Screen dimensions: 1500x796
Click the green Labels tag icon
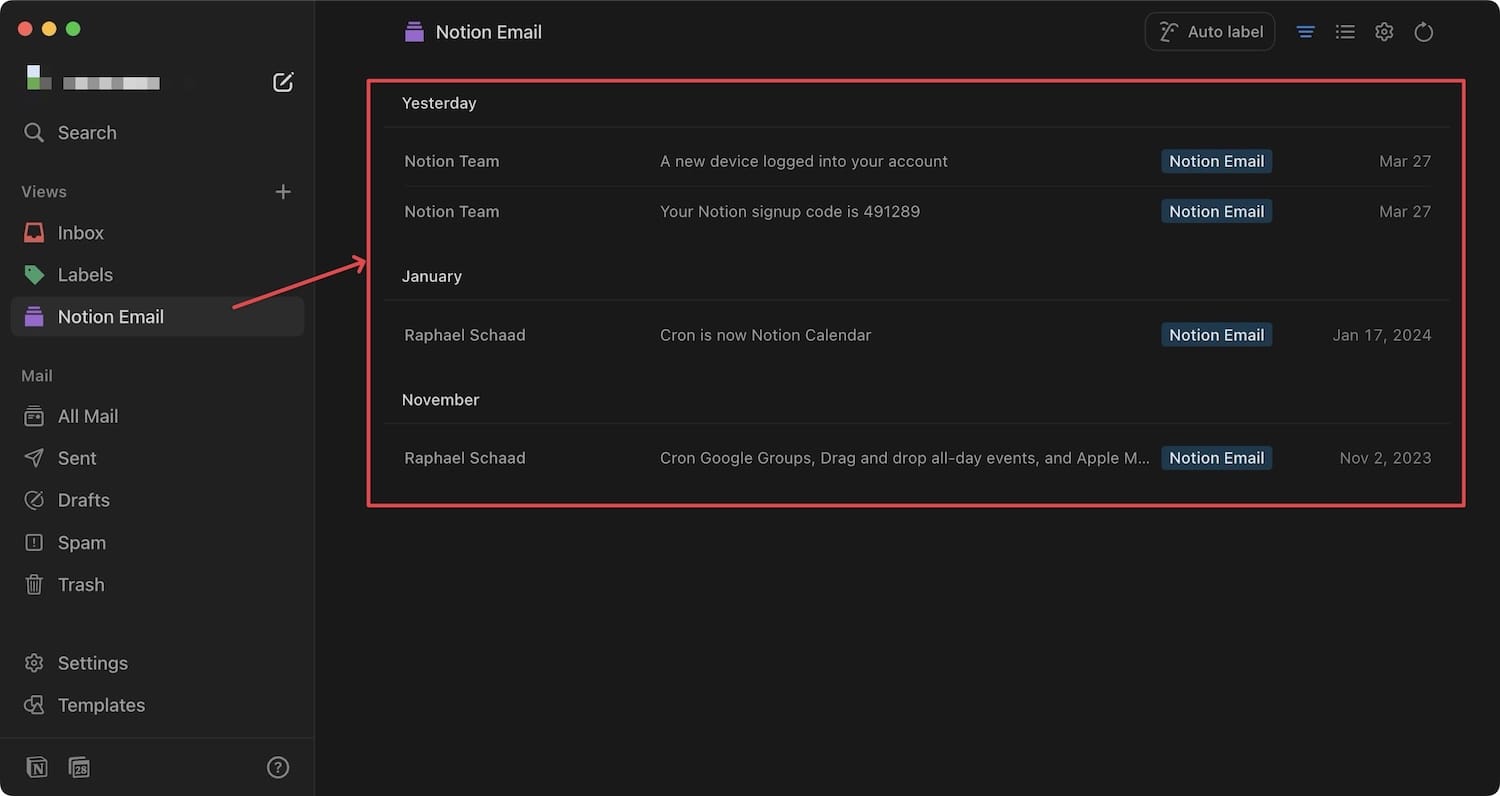[34, 275]
